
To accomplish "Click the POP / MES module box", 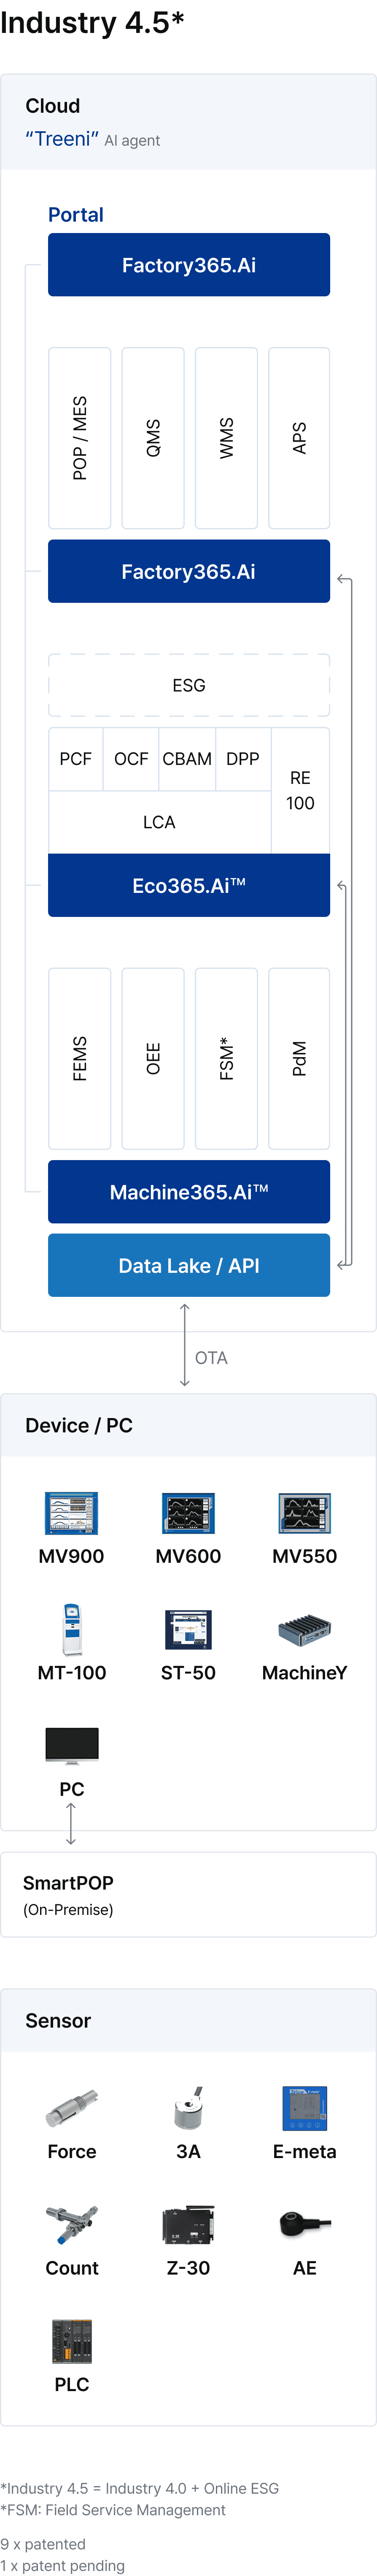I will click(80, 438).
